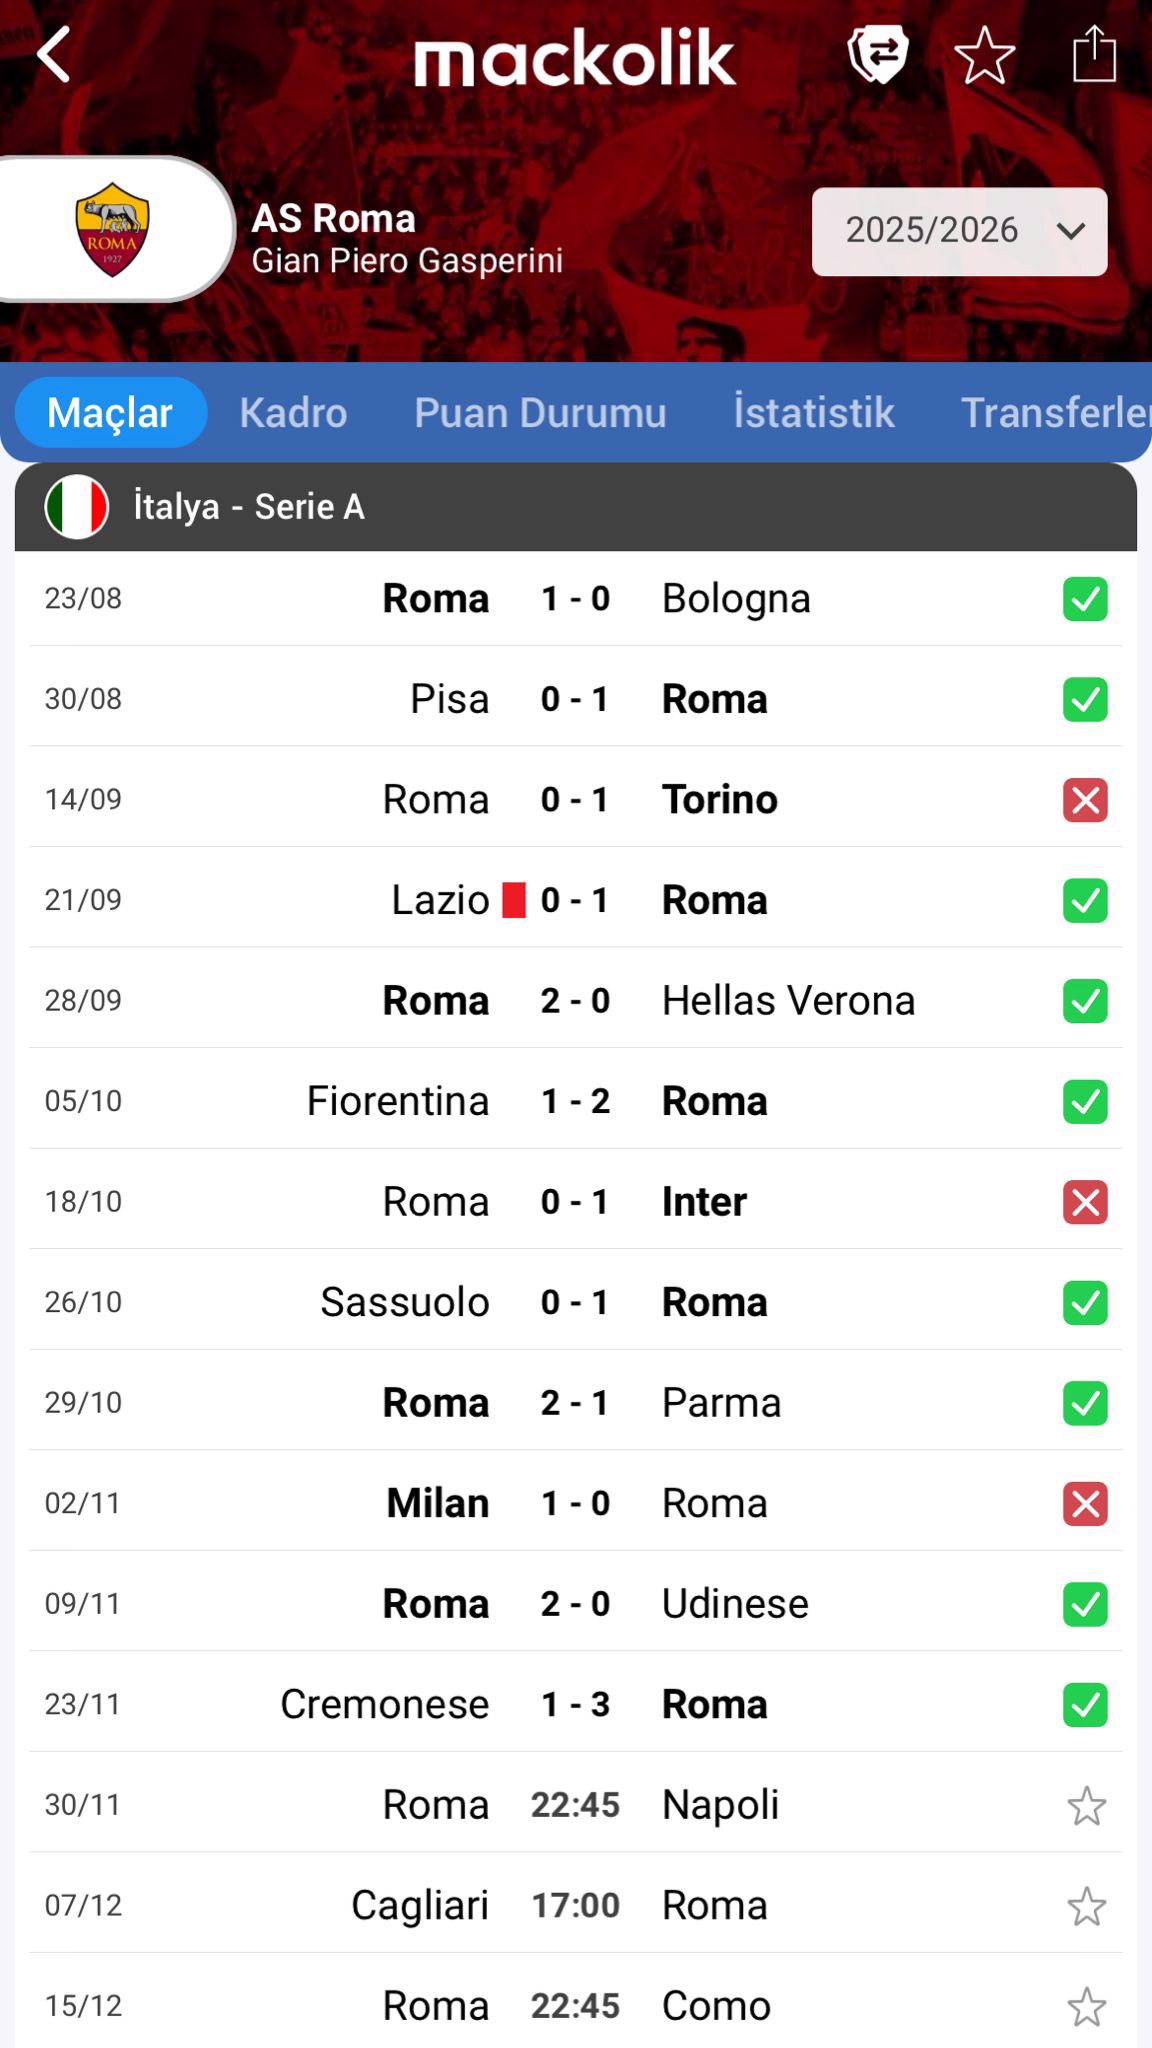Star the Roma vs Napoli match
The width and height of the screenshot is (1152, 2048).
(1086, 1806)
